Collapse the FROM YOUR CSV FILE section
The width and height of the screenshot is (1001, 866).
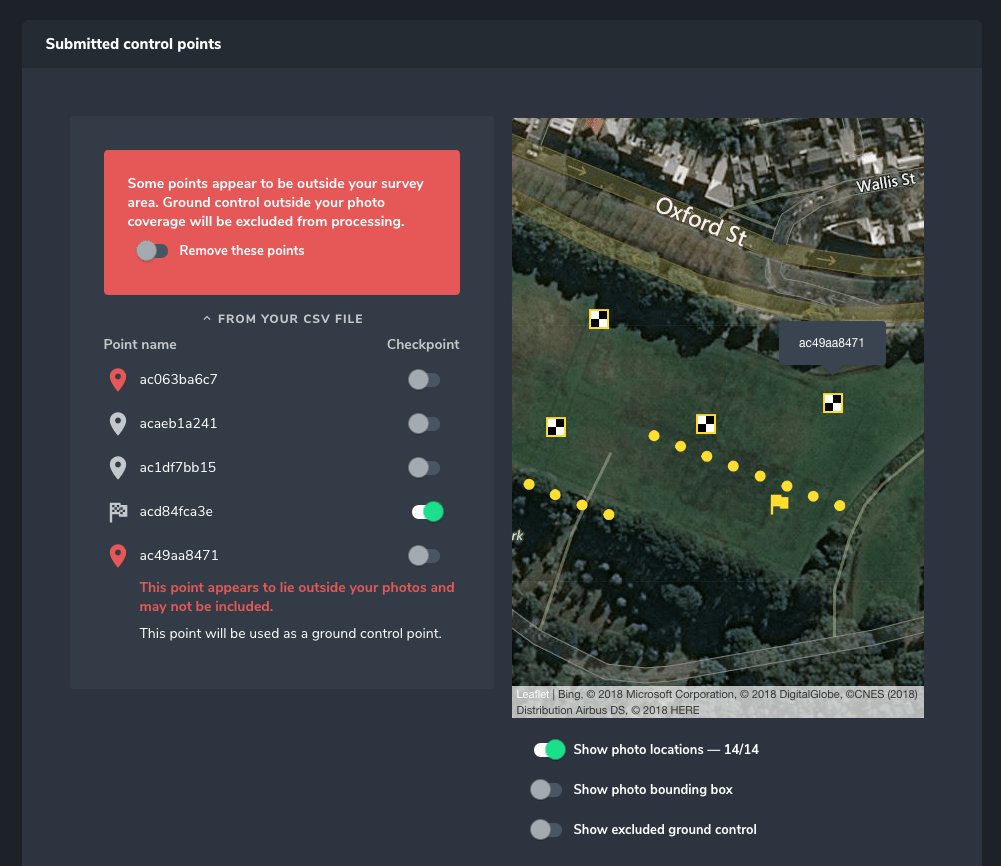pyautogui.click(x=282, y=318)
